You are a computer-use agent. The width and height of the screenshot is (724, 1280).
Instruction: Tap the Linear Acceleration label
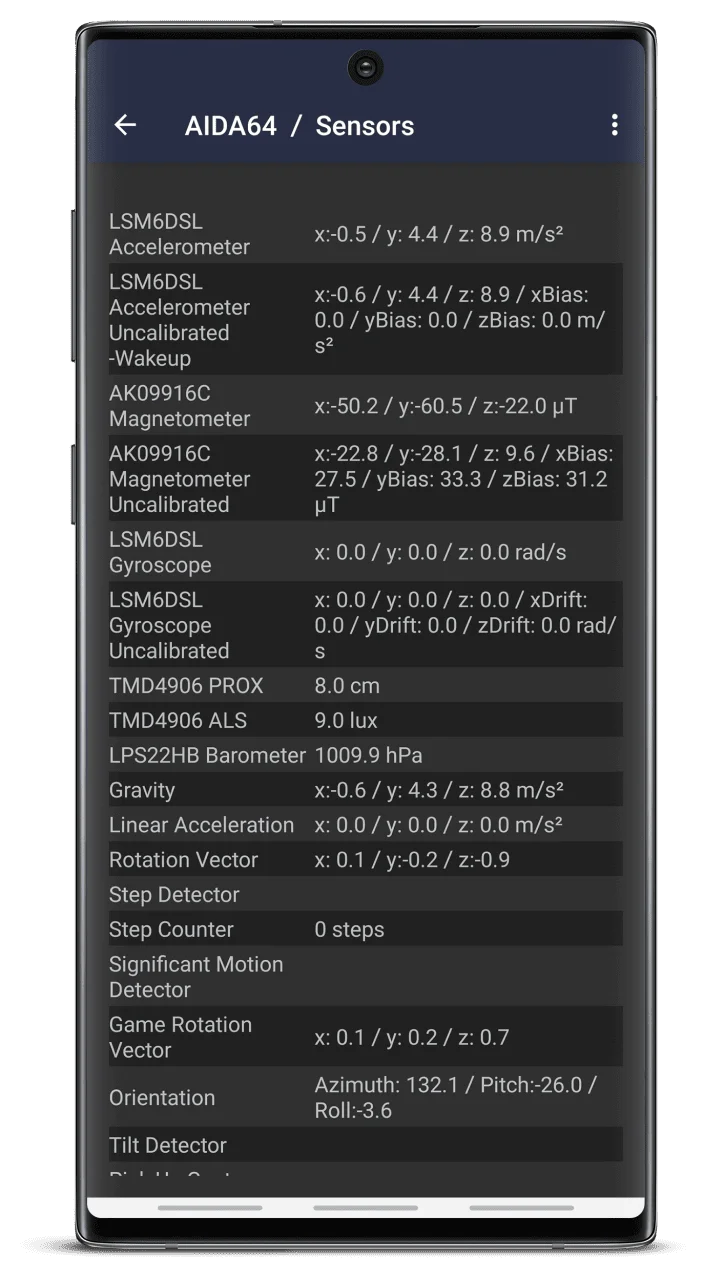coord(202,825)
